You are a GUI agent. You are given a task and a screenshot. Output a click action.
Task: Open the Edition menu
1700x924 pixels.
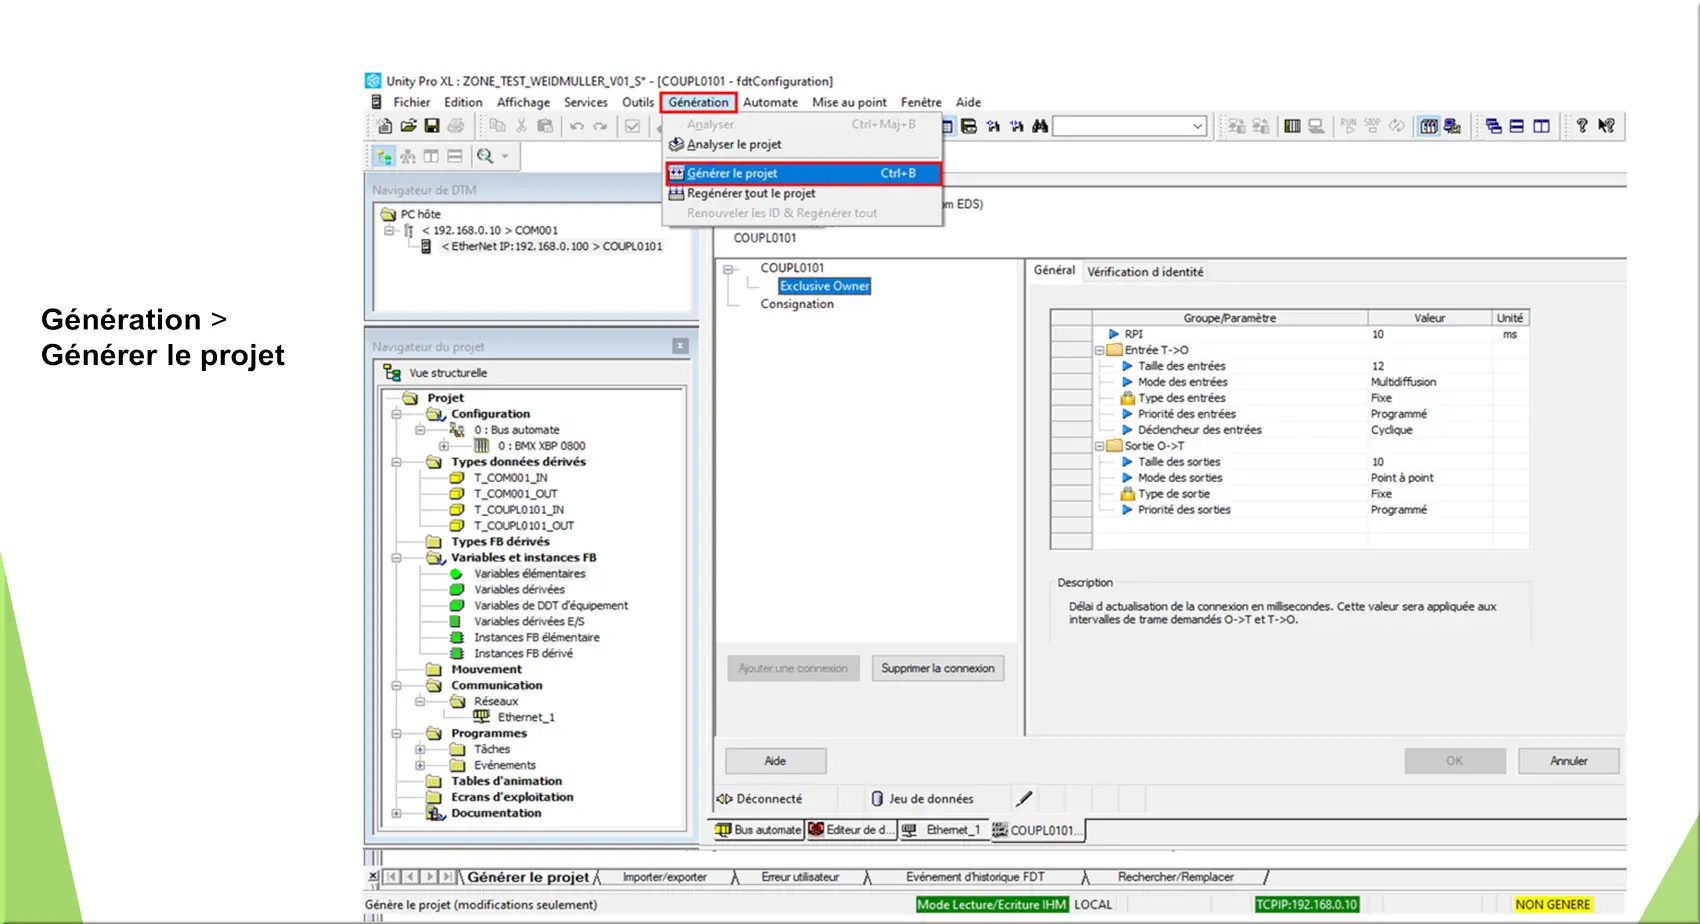click(463, 102)
